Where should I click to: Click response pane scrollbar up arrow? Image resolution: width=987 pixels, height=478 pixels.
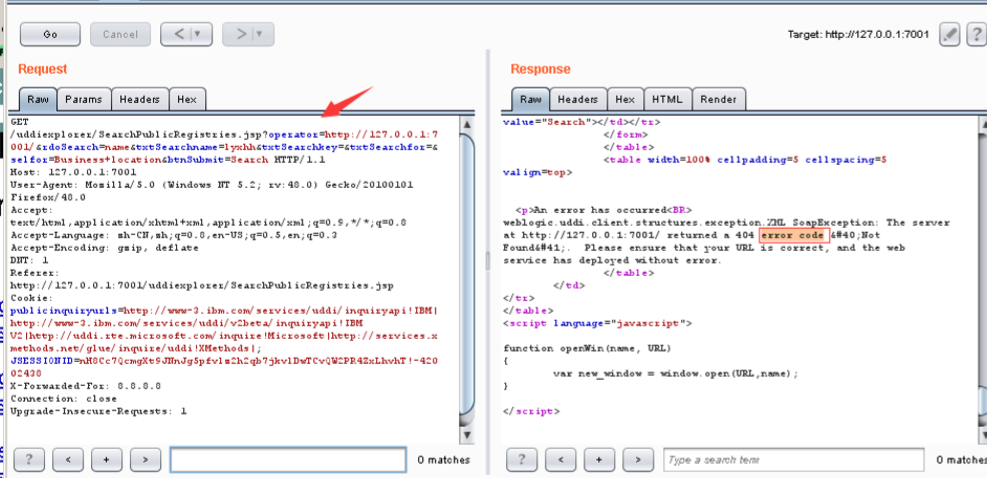983,124
